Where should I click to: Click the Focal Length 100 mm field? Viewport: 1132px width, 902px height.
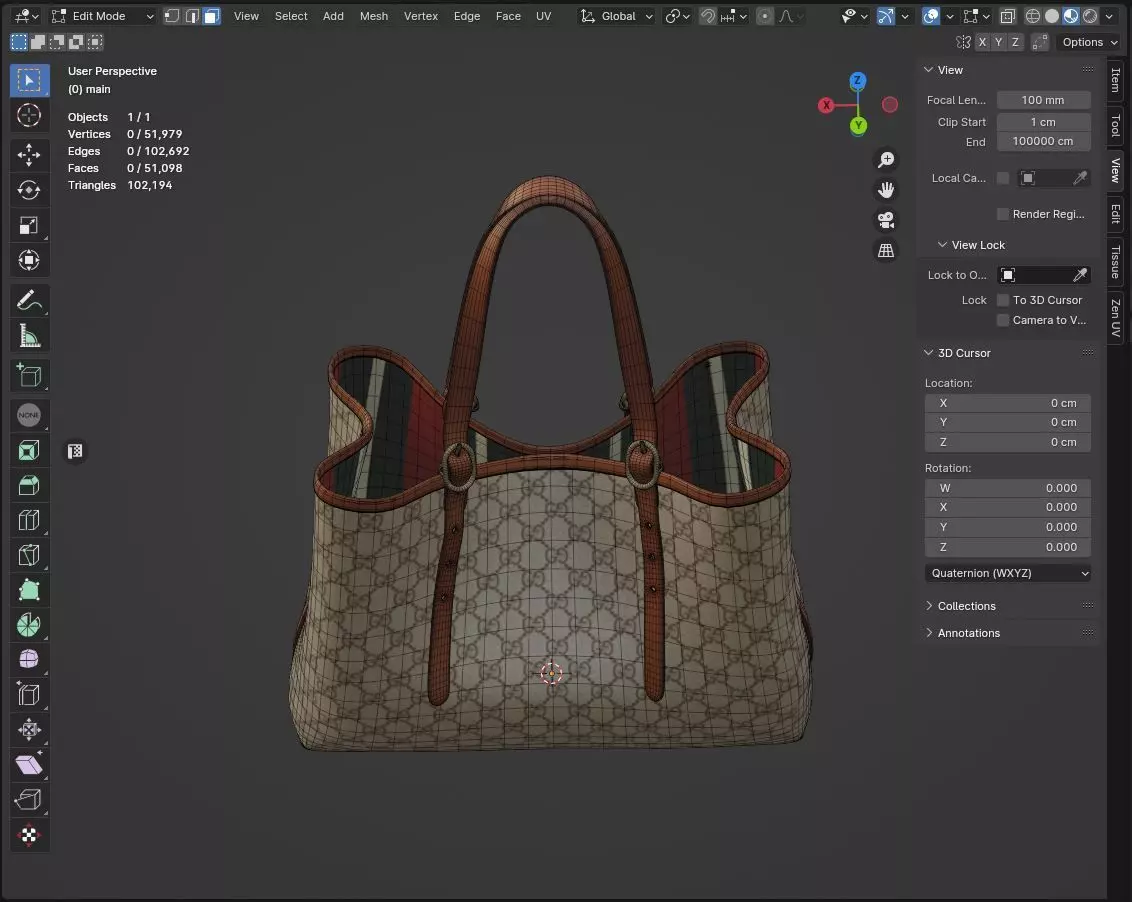coord(1043,100)
